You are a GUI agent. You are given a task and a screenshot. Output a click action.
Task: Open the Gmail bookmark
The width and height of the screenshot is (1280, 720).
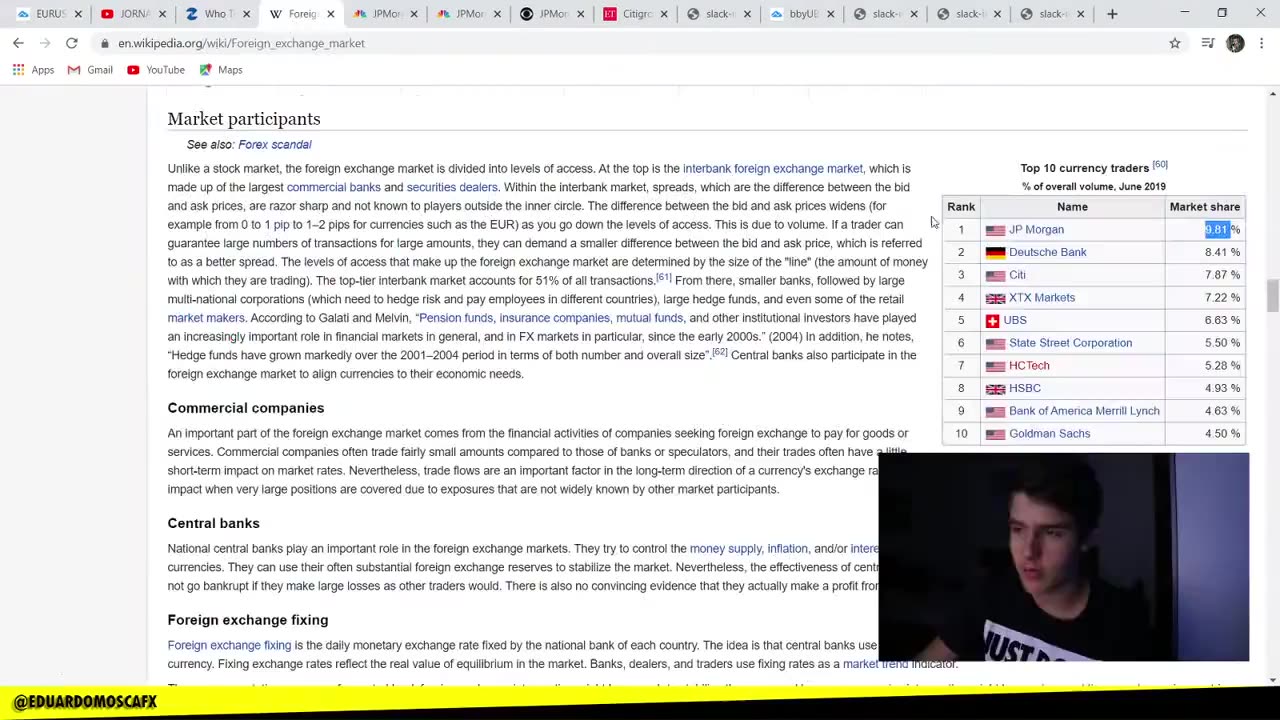(x=90, y=70)
